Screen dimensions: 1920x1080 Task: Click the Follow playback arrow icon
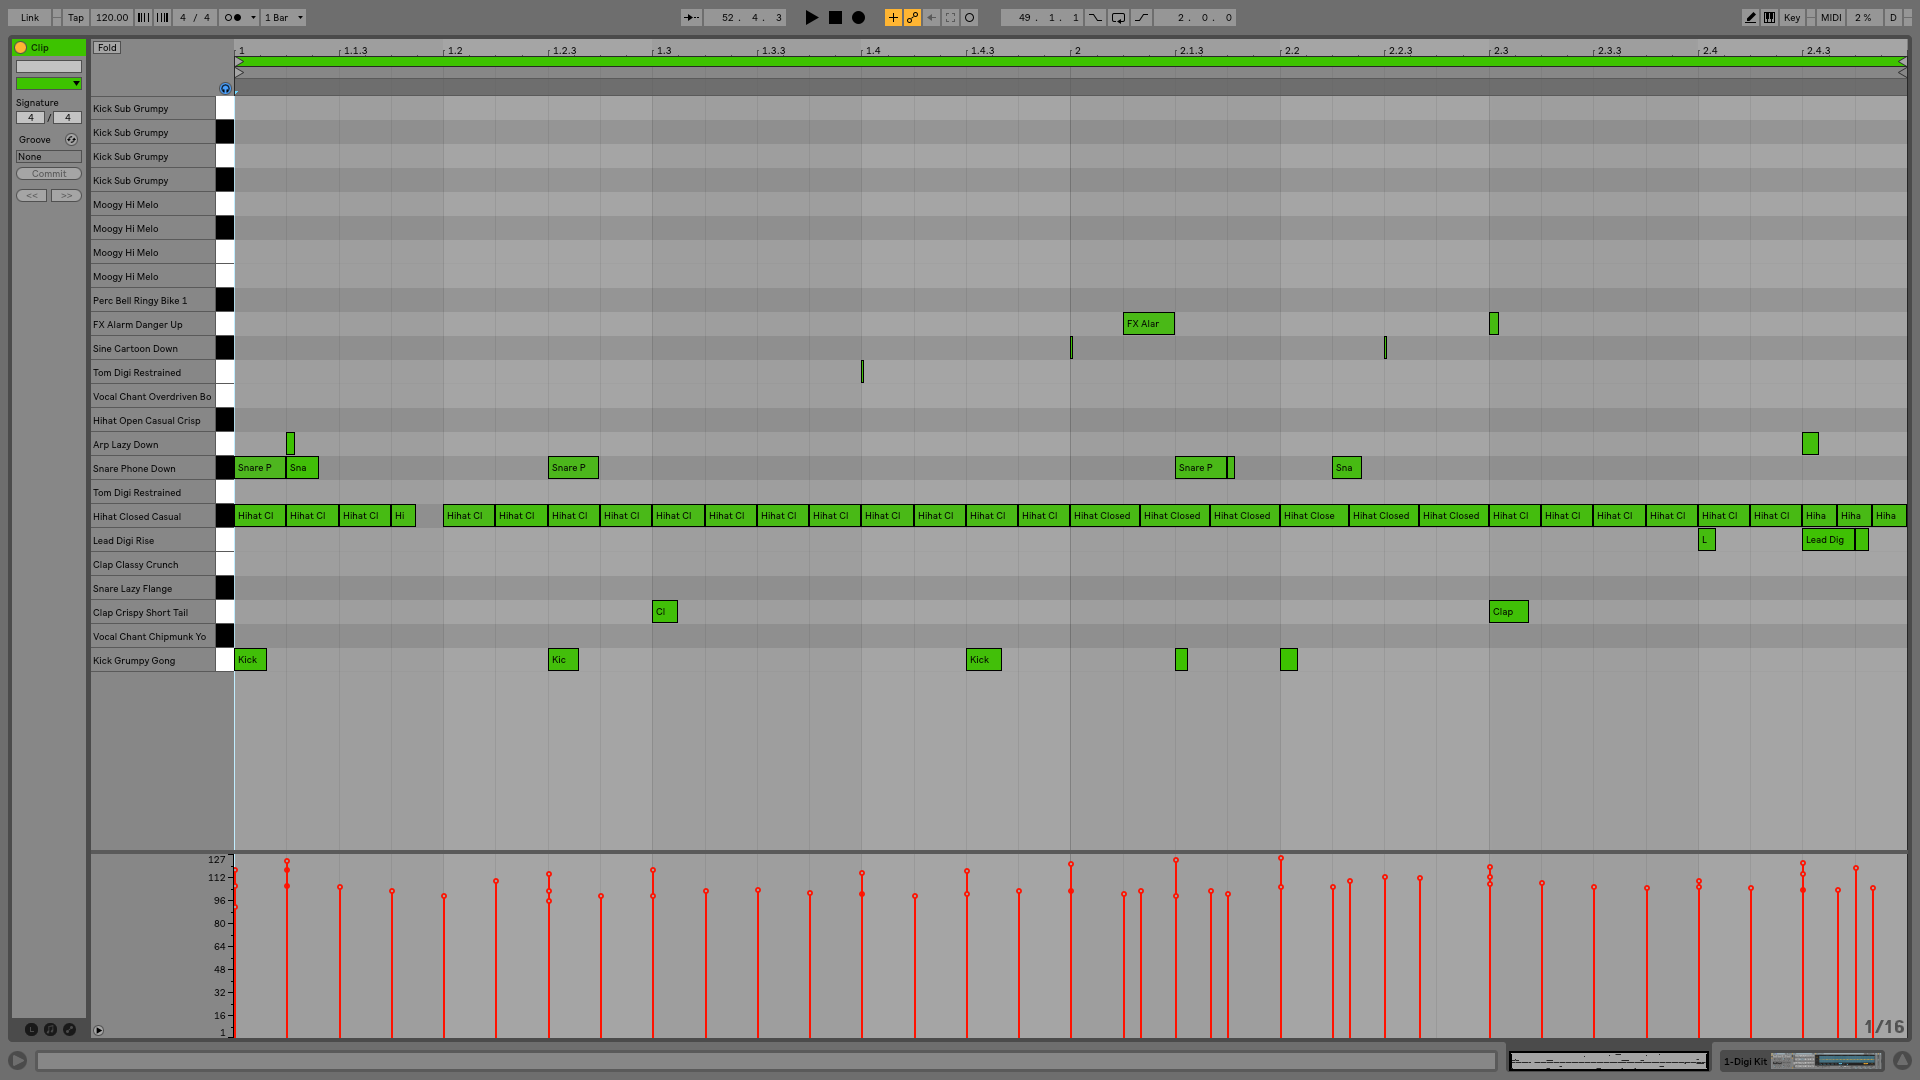pos(691,17)
